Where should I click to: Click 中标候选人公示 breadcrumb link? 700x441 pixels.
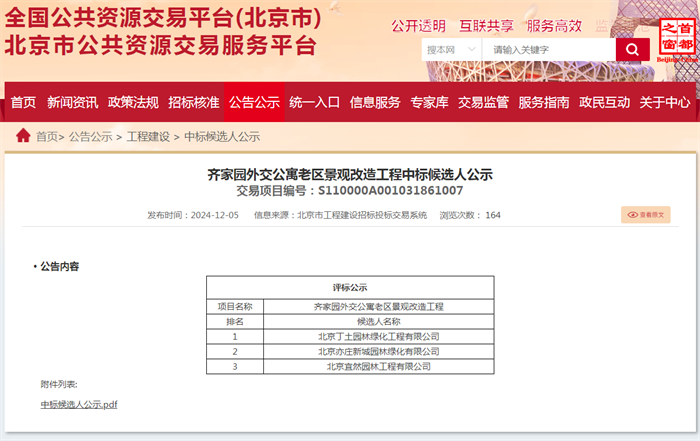(222, 137)
